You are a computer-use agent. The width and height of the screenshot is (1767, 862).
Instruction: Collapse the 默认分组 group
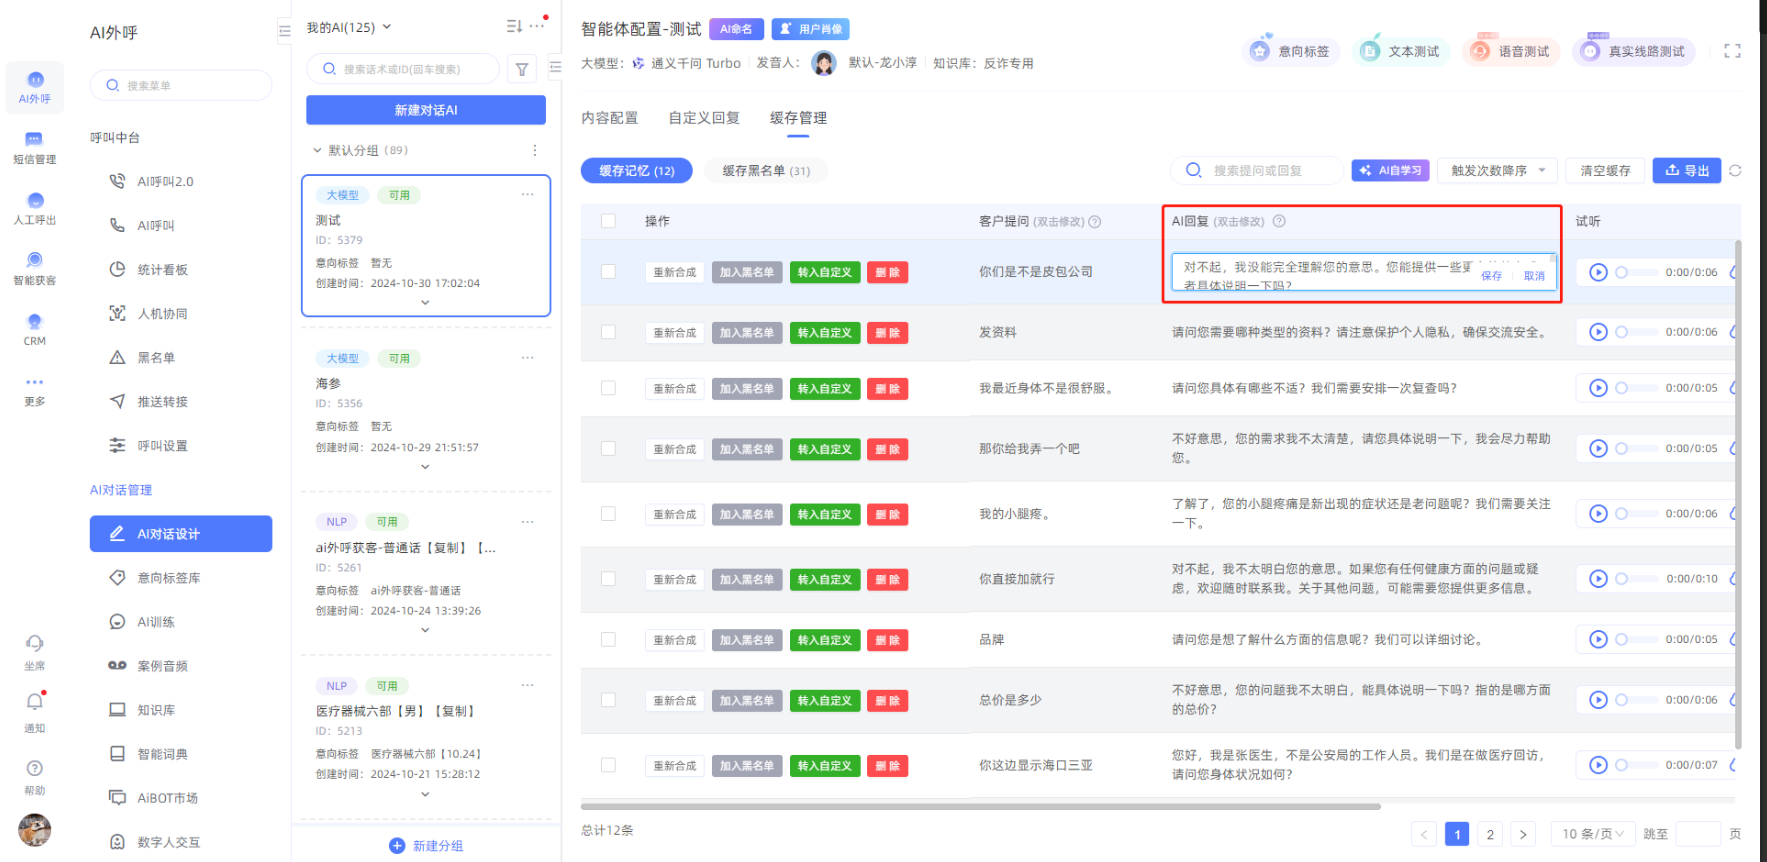(318, 150)
